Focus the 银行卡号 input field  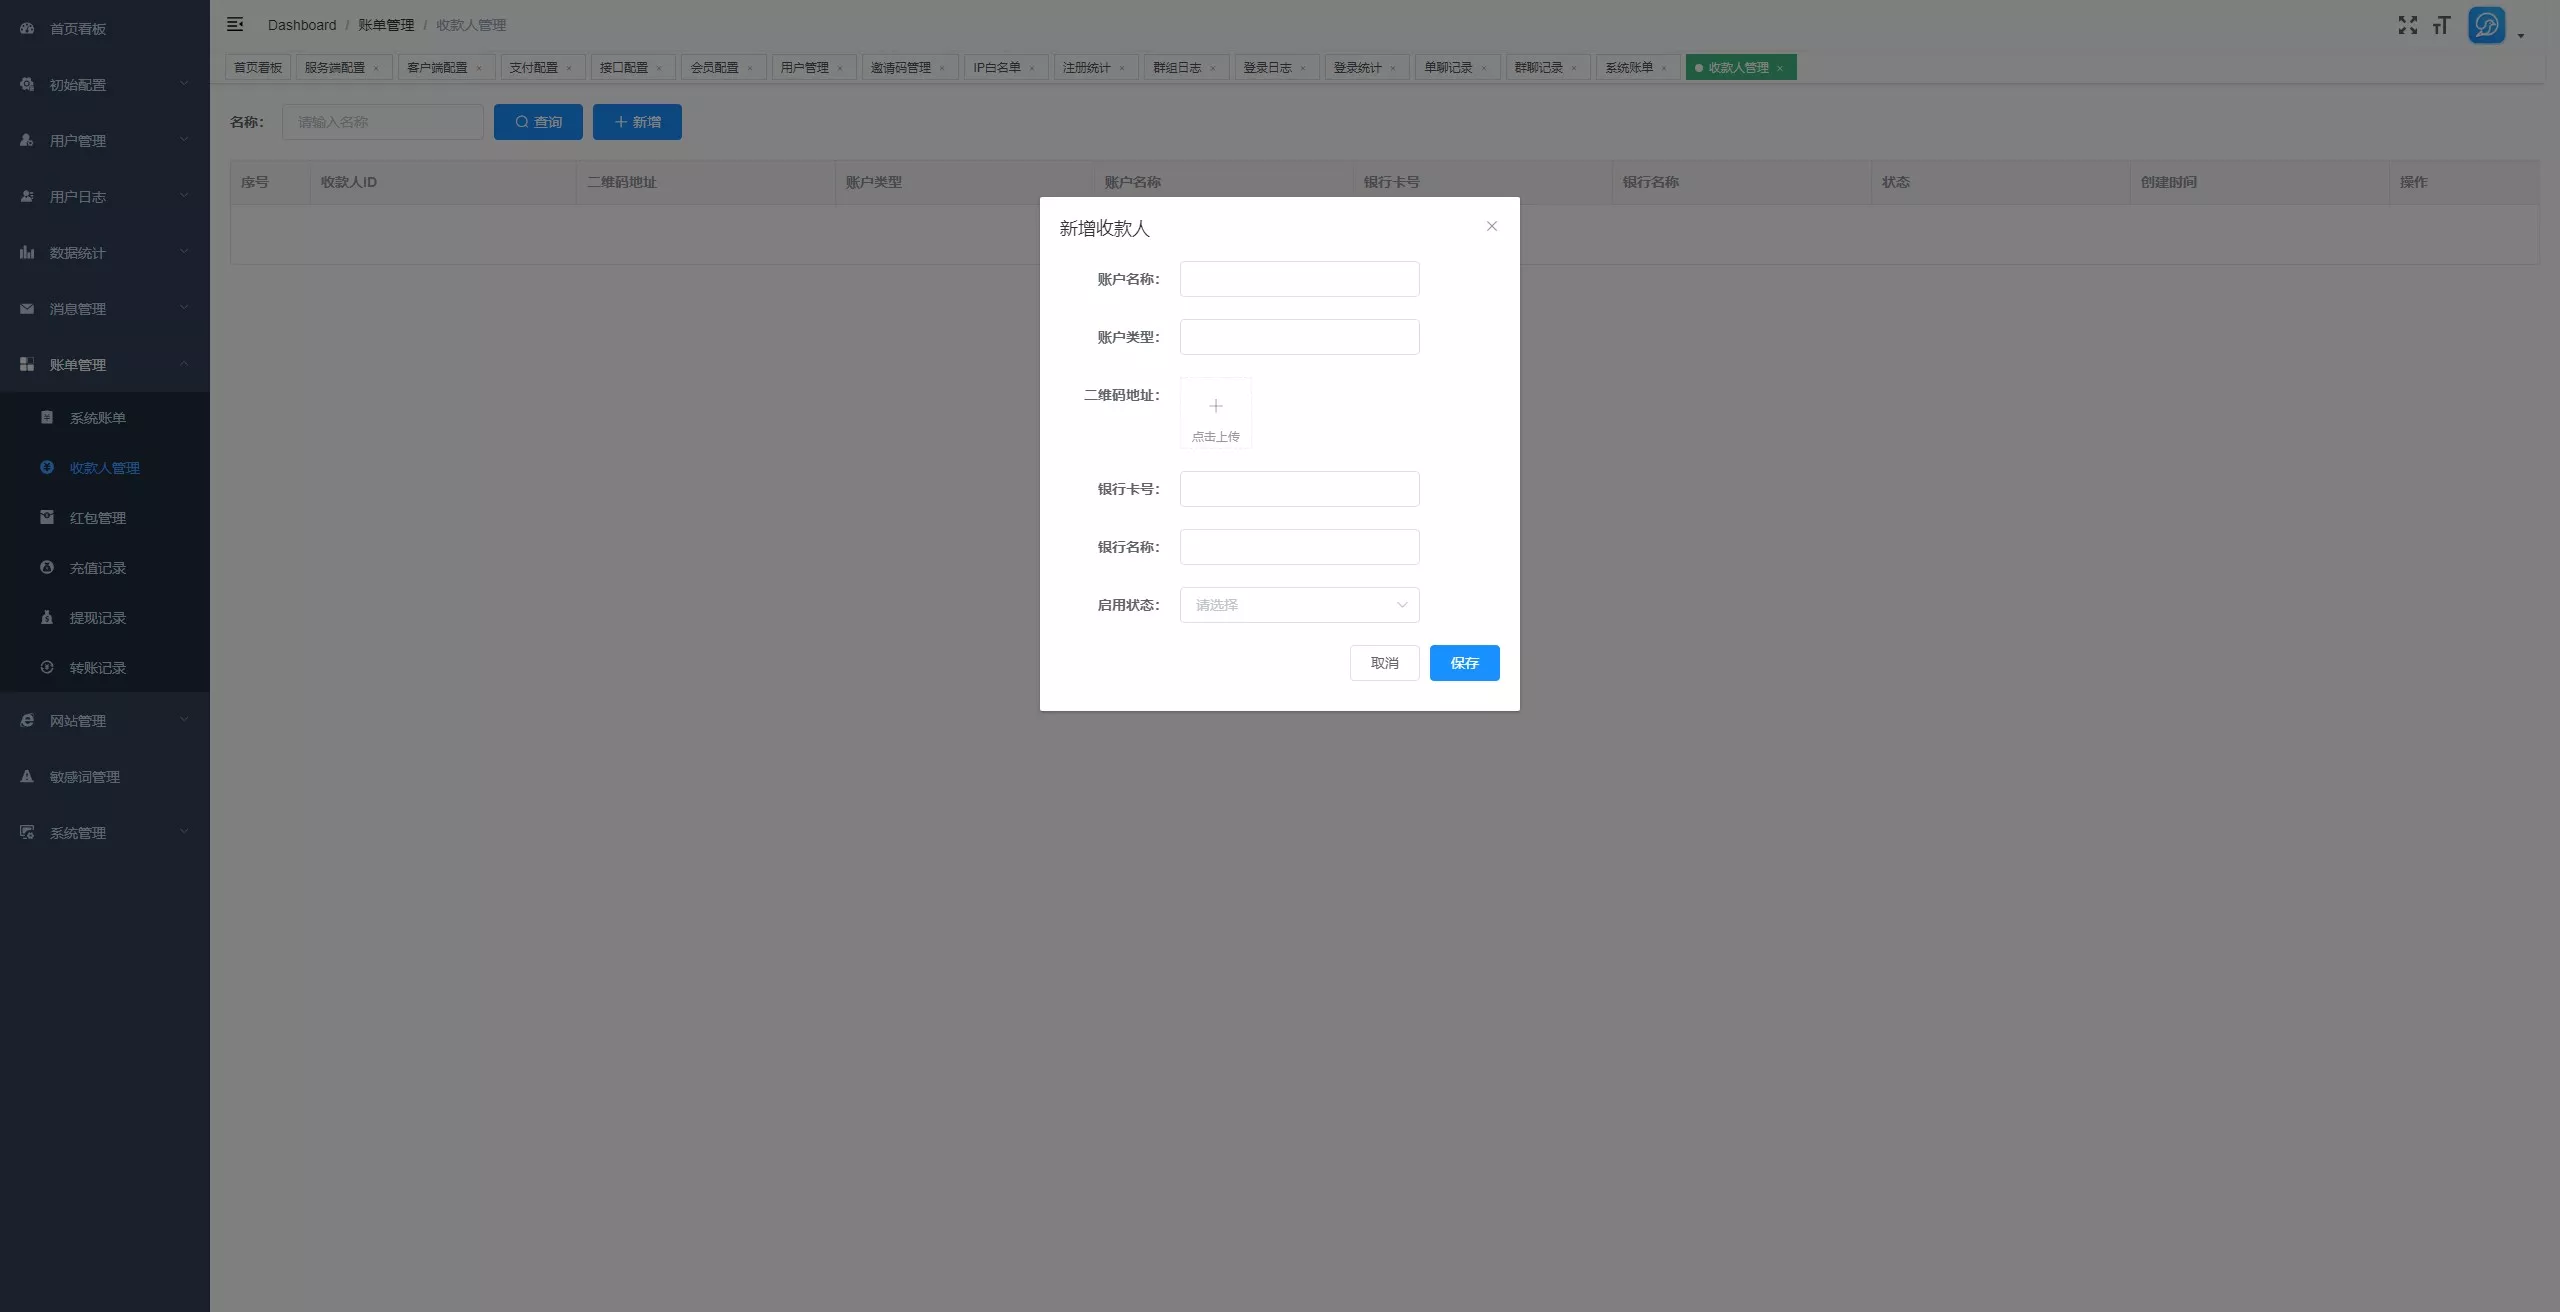tap(1299, 489)
